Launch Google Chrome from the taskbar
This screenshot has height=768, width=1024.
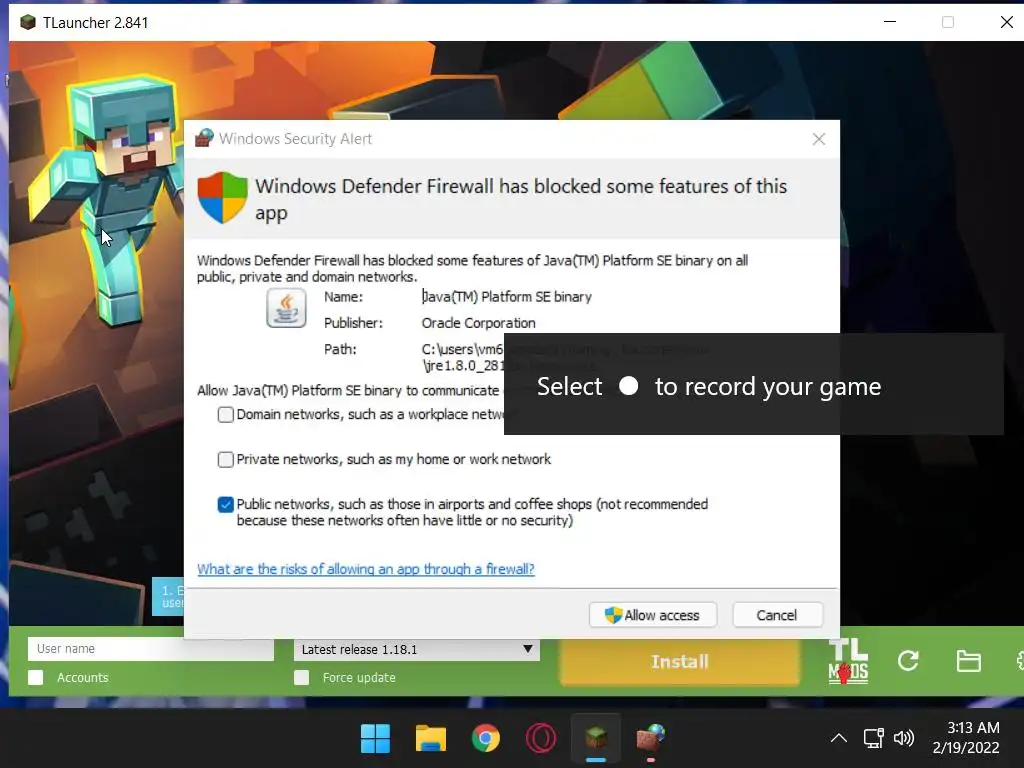(x=486, y=739)
